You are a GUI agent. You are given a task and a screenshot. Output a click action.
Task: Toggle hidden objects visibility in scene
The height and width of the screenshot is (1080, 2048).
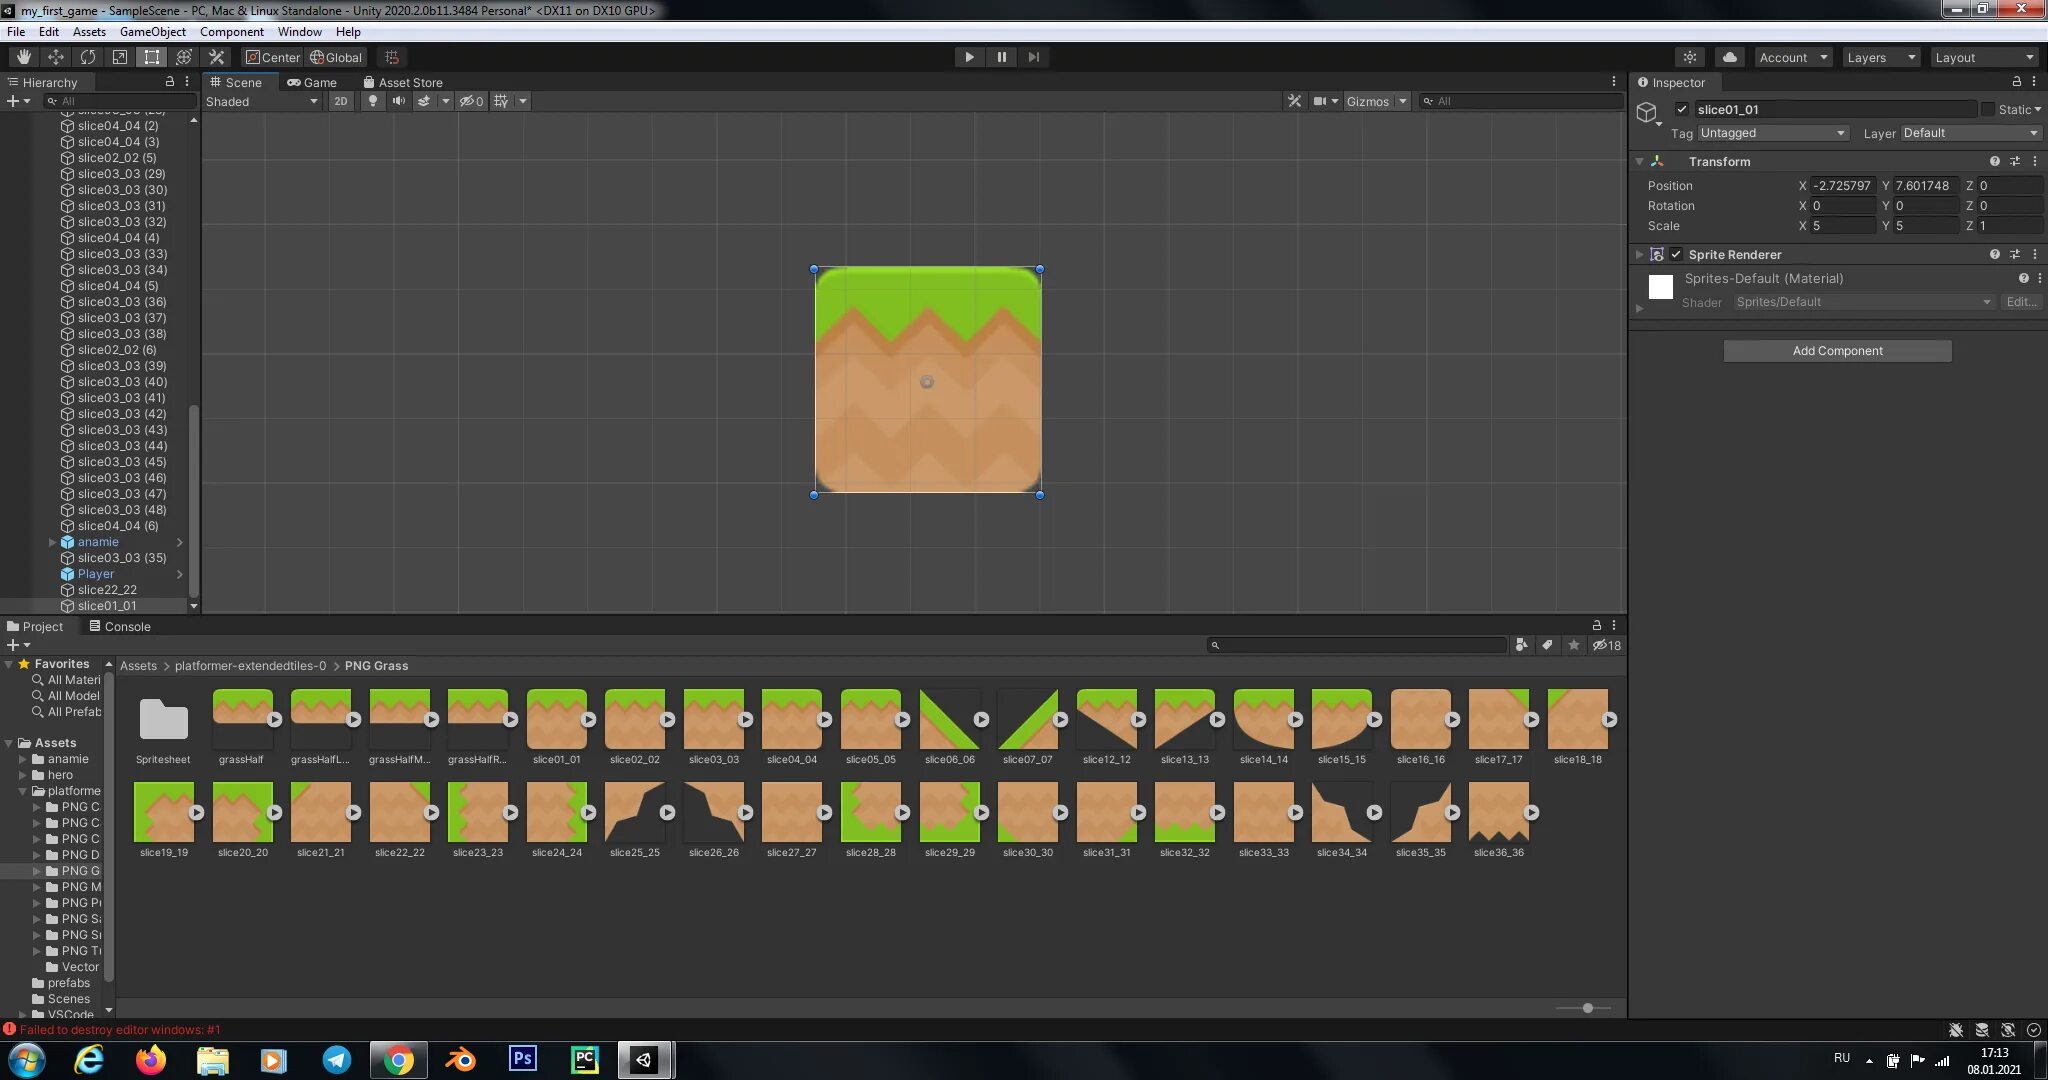click(471, 101)
